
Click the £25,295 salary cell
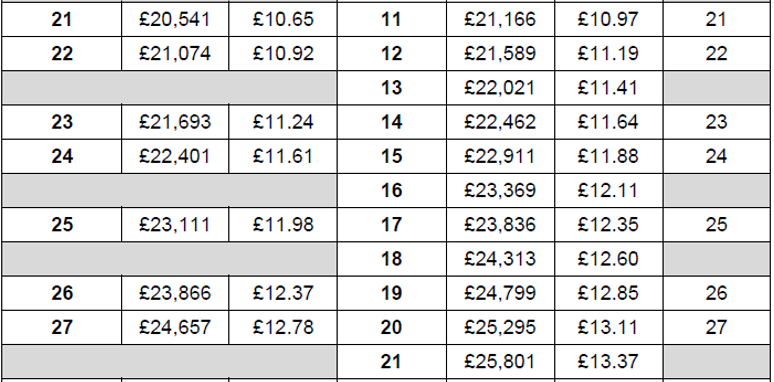[x=500, y=327]
